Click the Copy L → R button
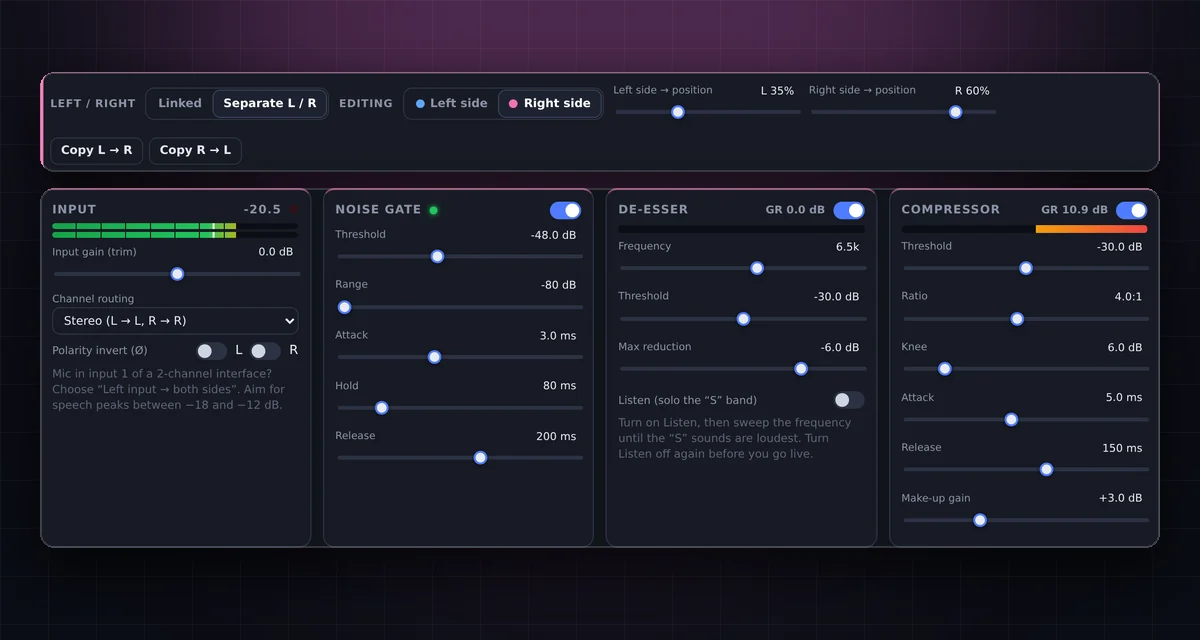Image resolution: width=1200 pixels, height=640 pixels. (97, 150)
